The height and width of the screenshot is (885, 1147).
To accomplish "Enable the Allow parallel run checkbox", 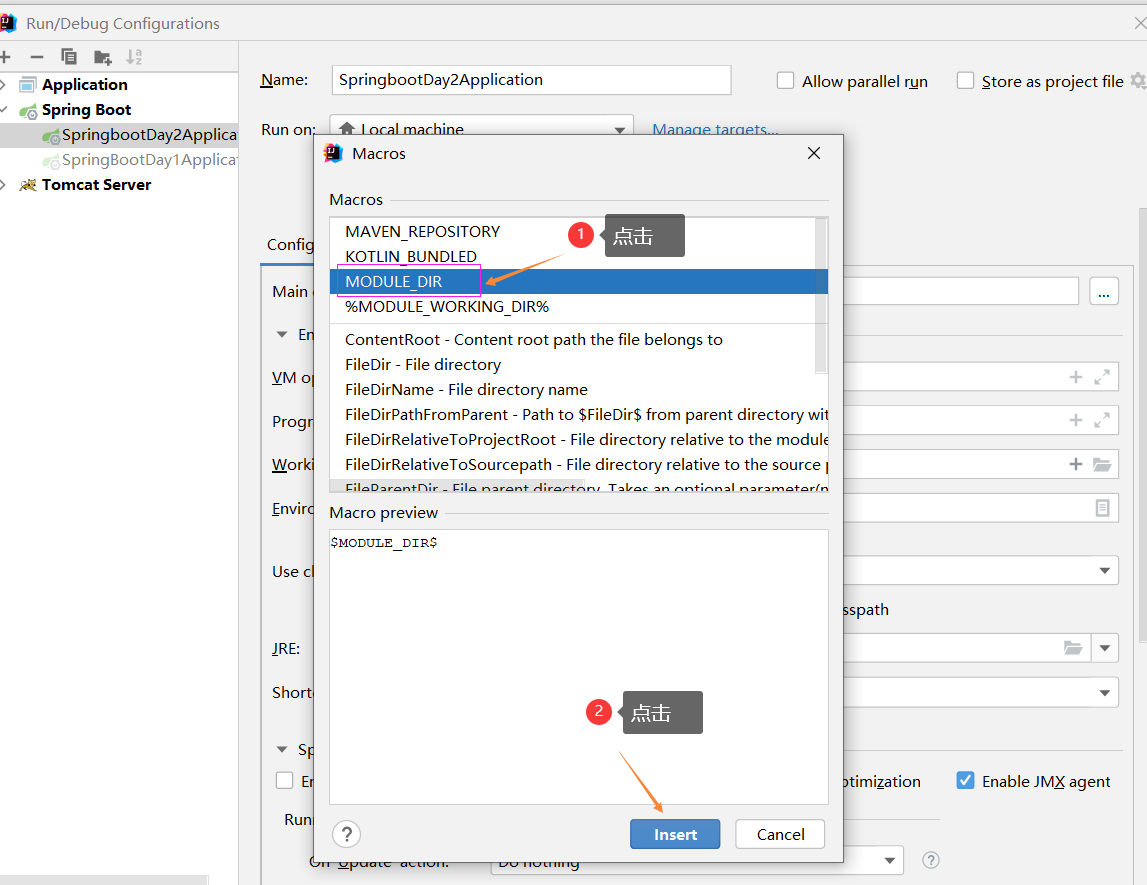I will (x=785, y=80).
